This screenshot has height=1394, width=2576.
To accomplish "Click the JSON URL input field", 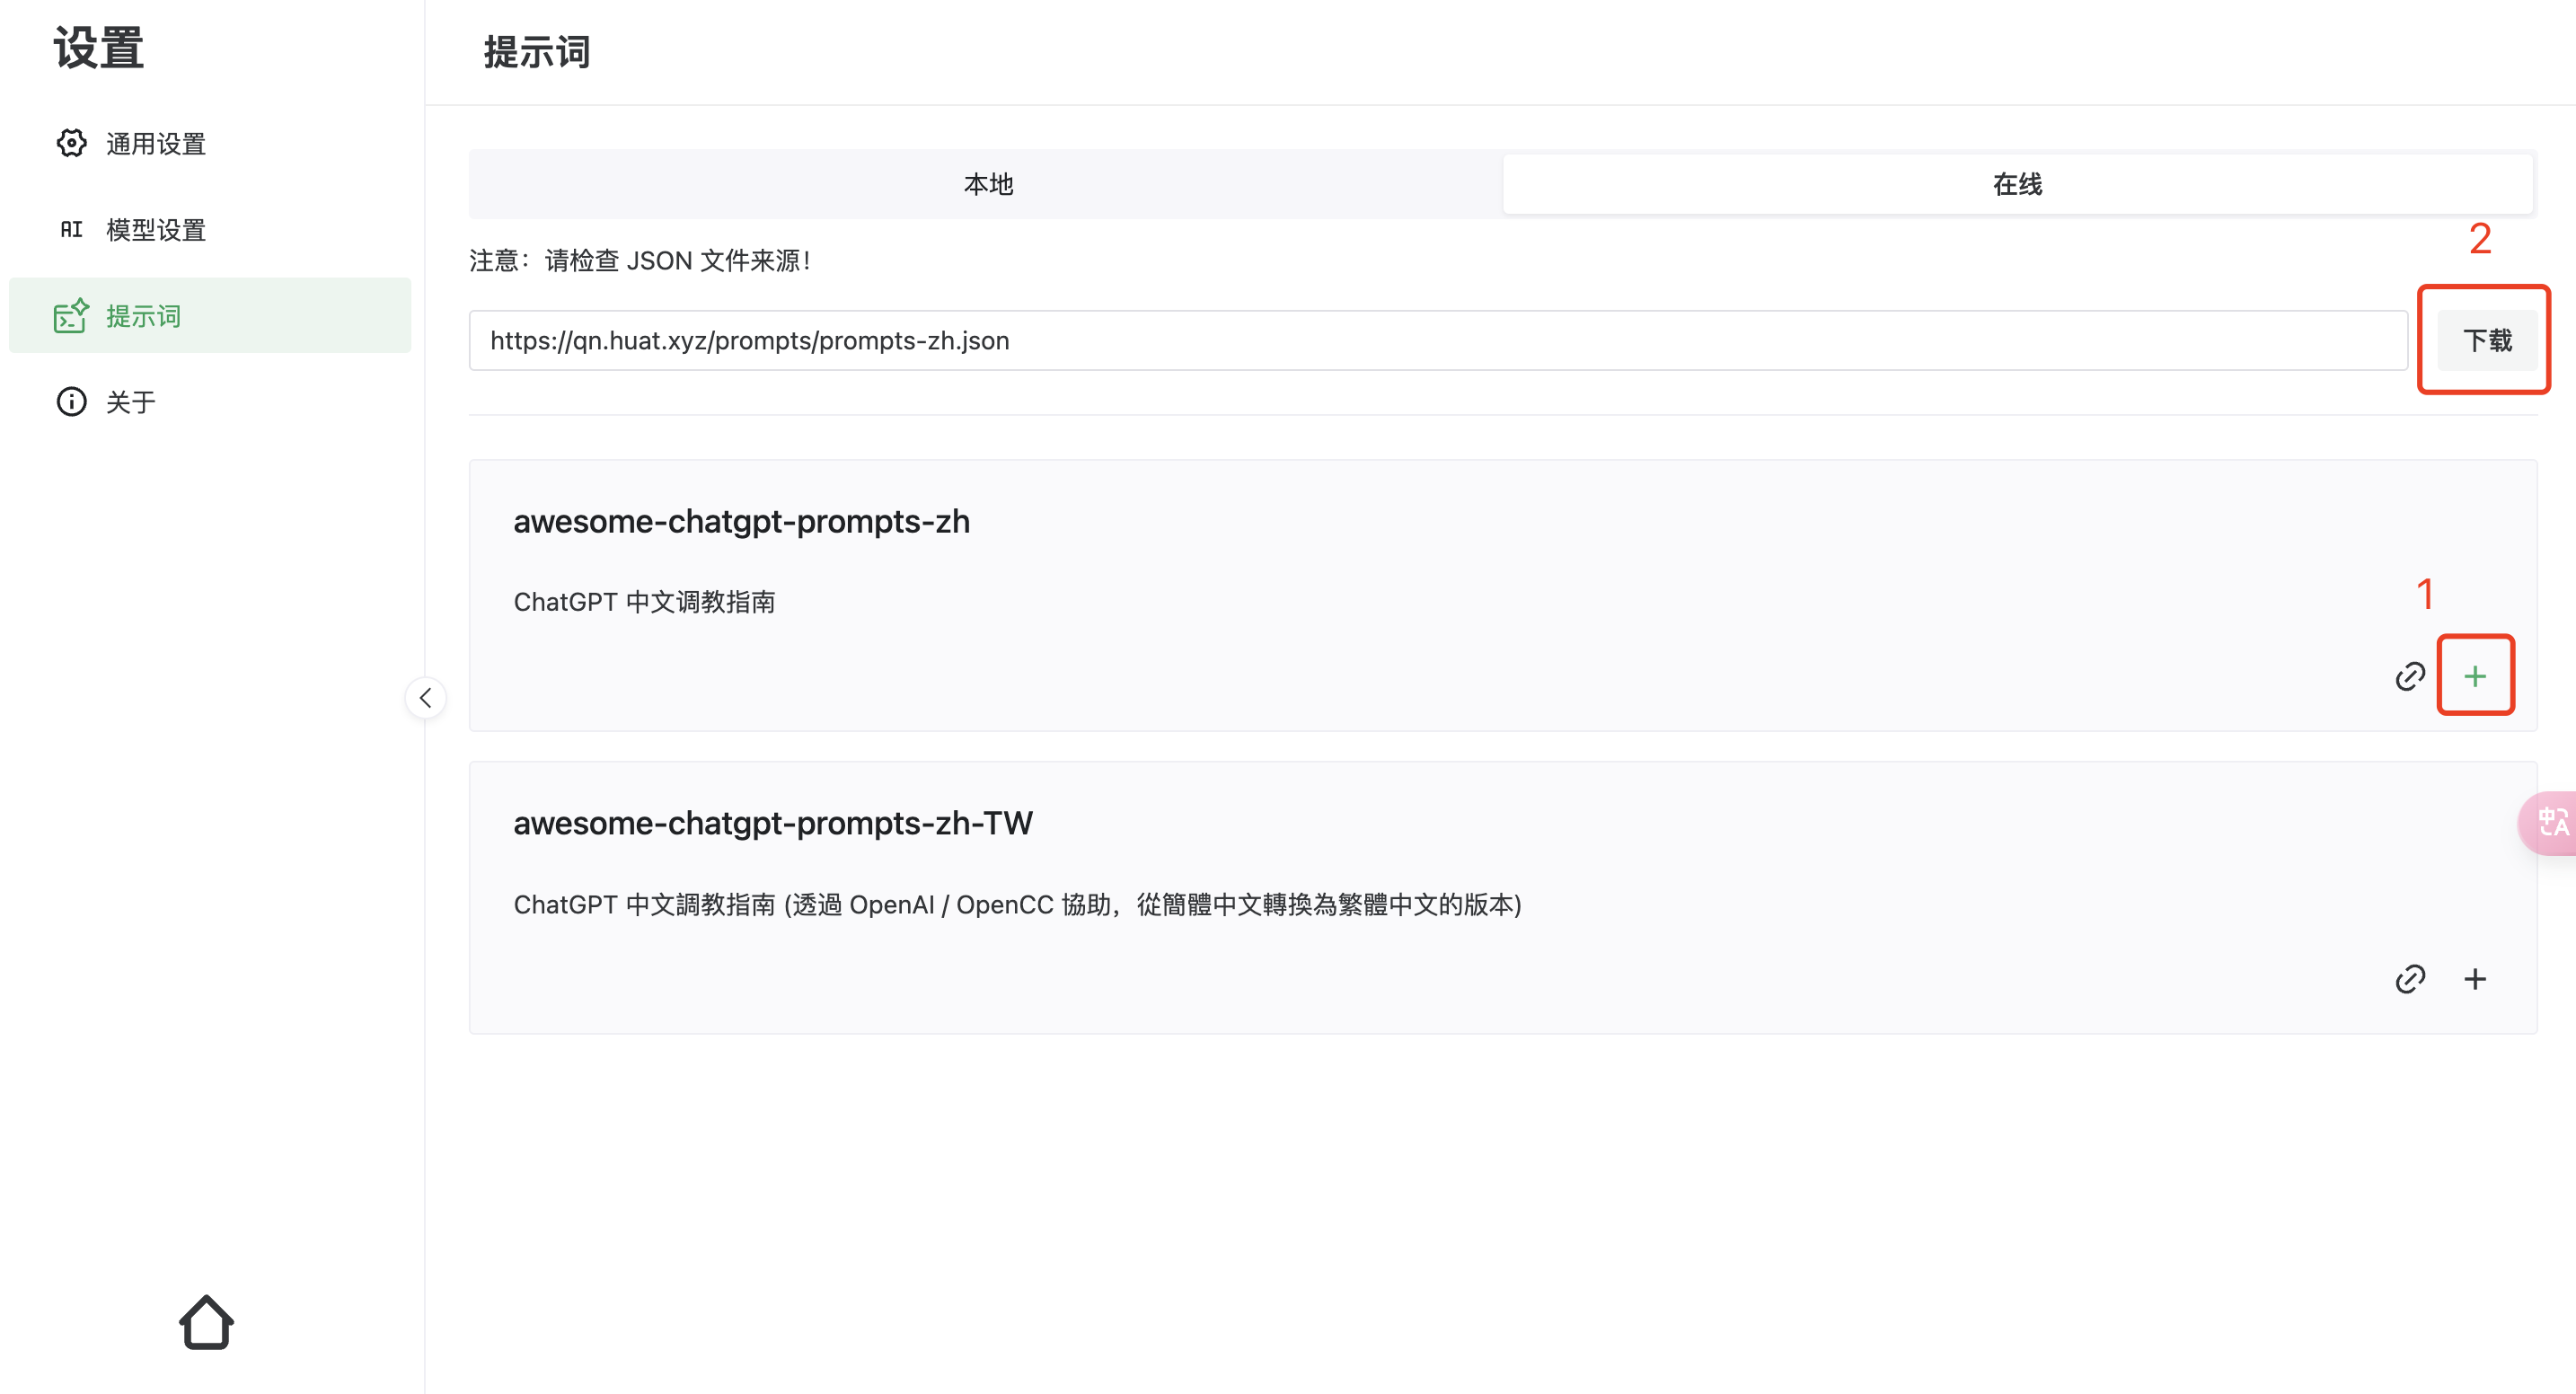I will 1437,341.
